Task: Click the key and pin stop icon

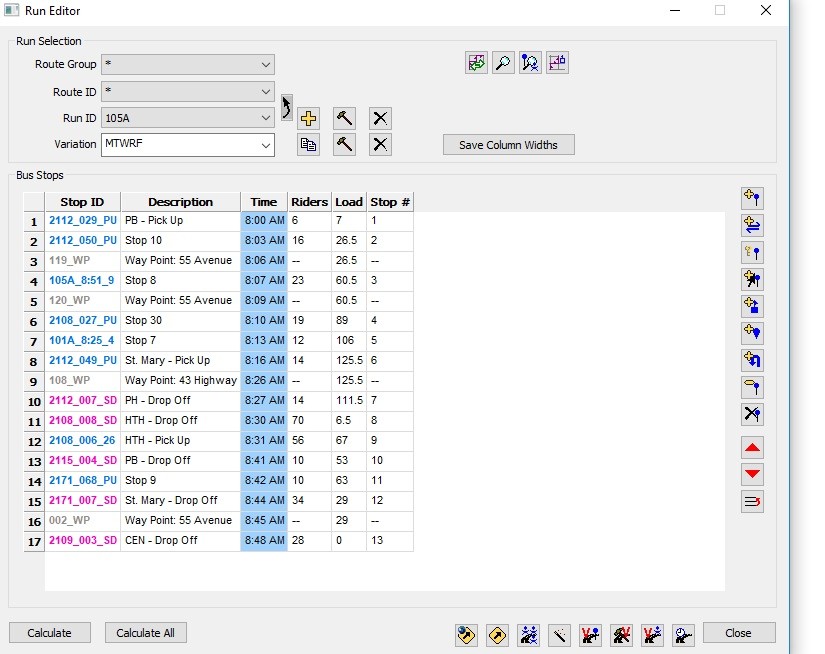Action: coord(752,253)
